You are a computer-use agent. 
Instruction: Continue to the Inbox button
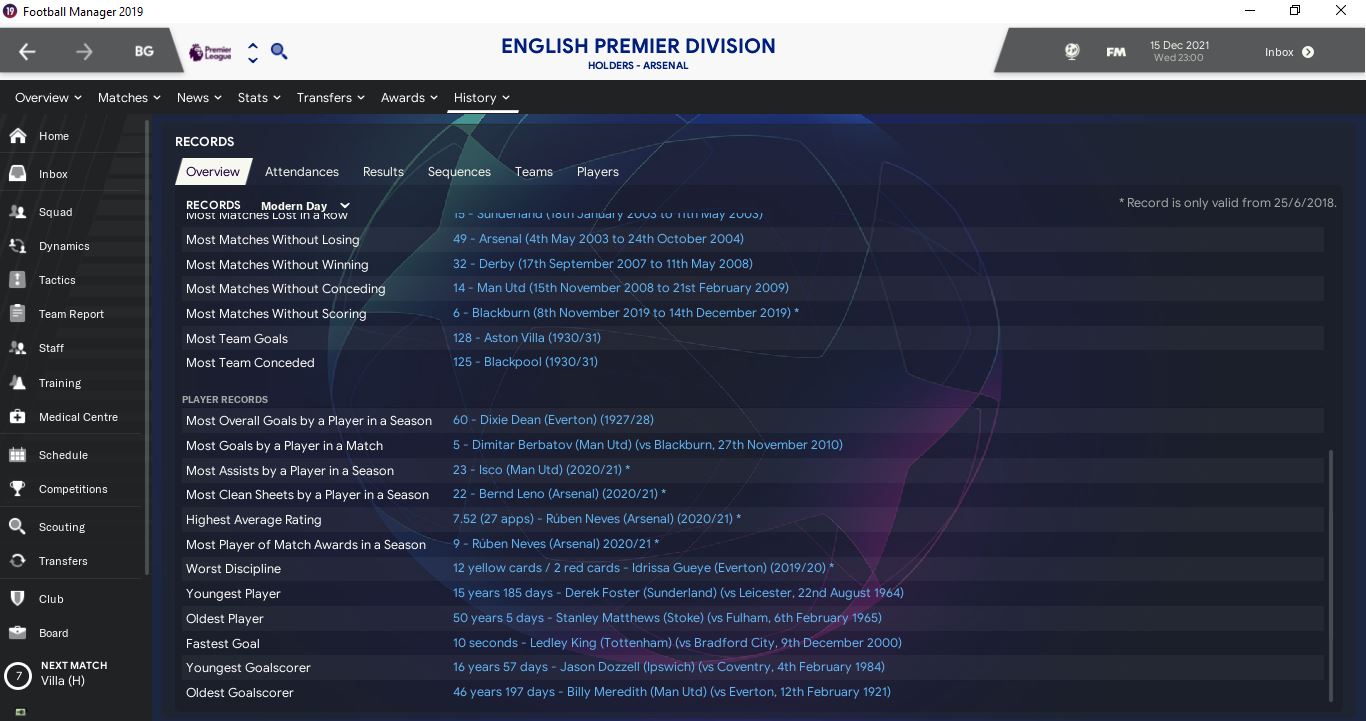(1289, 52)
